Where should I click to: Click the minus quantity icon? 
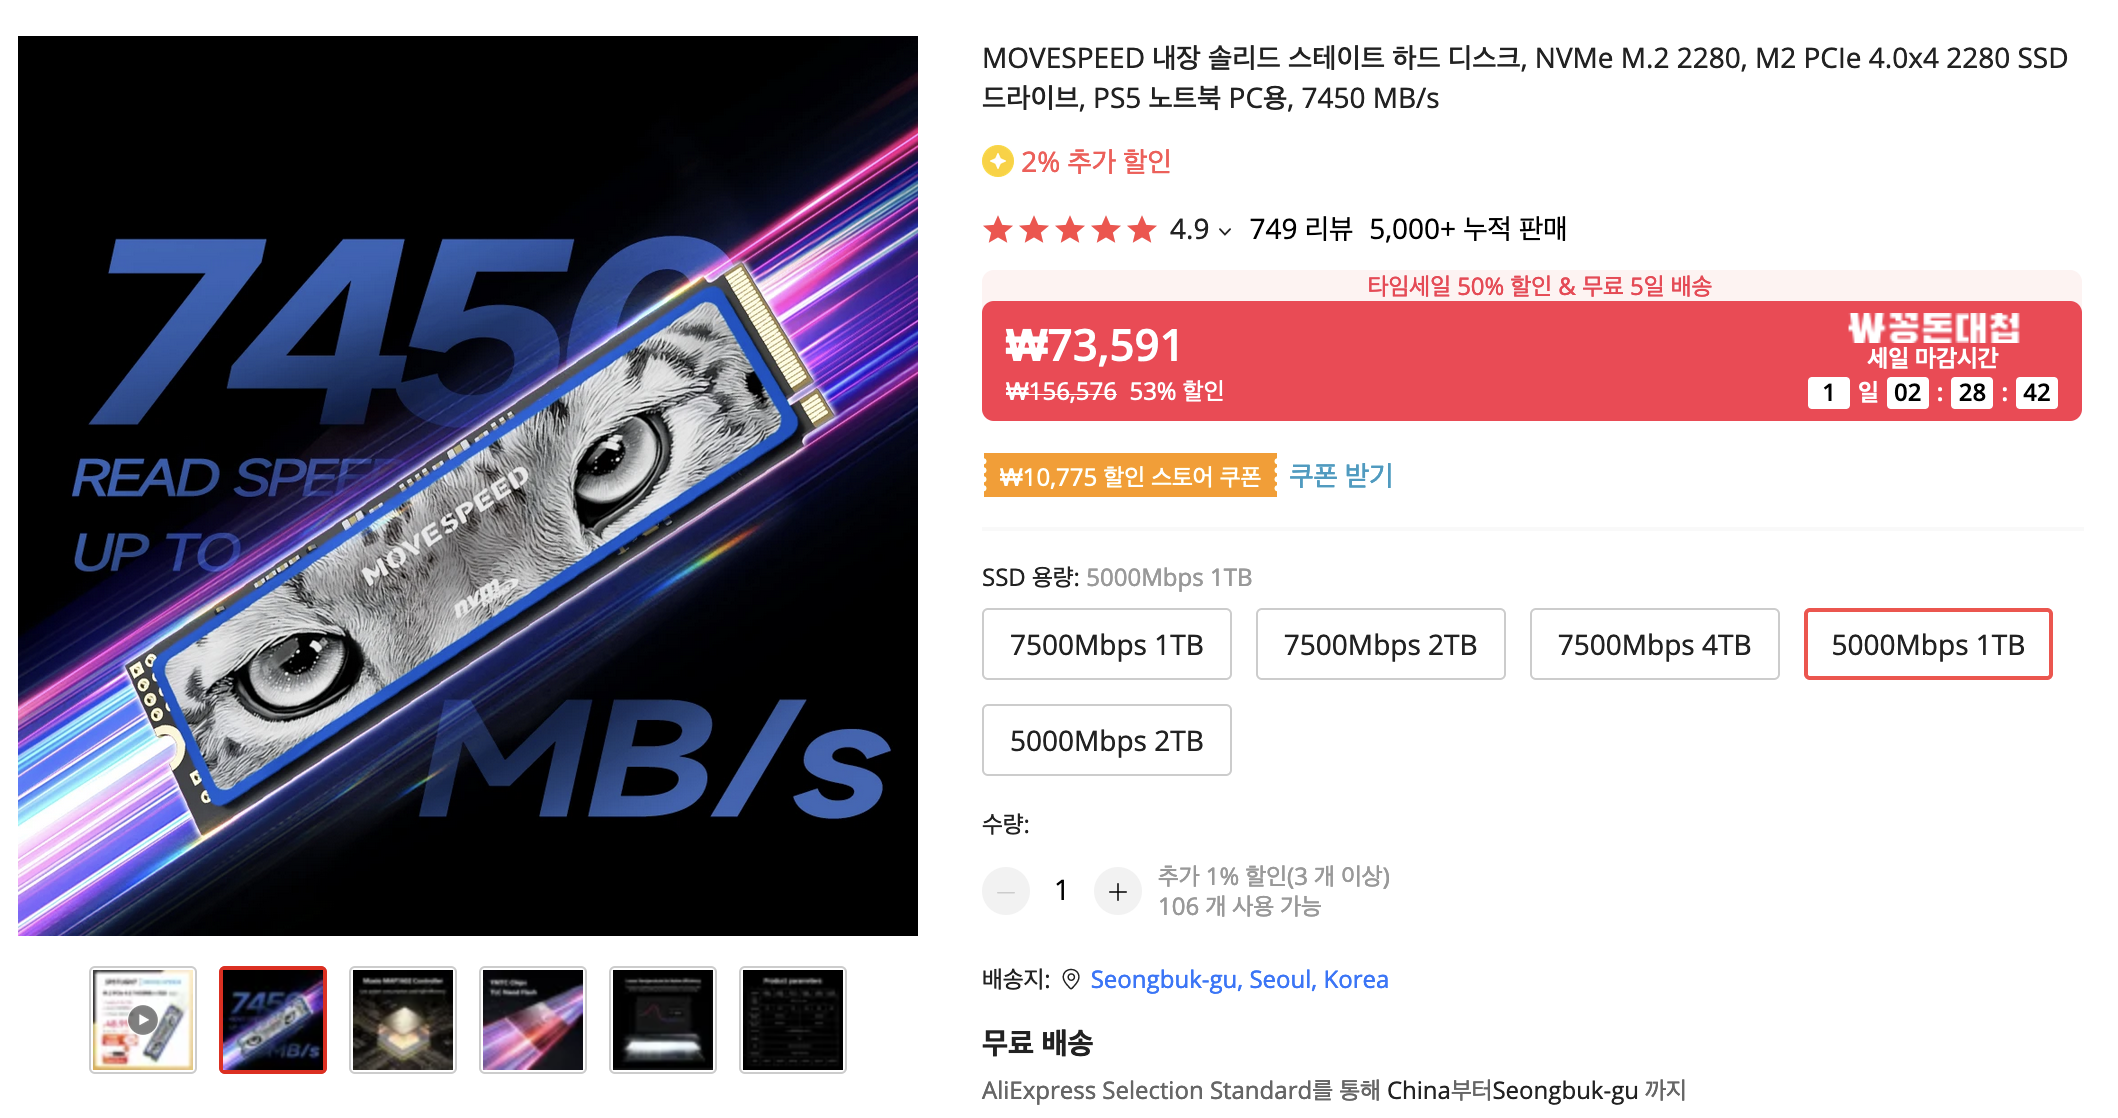(1006, 891)
